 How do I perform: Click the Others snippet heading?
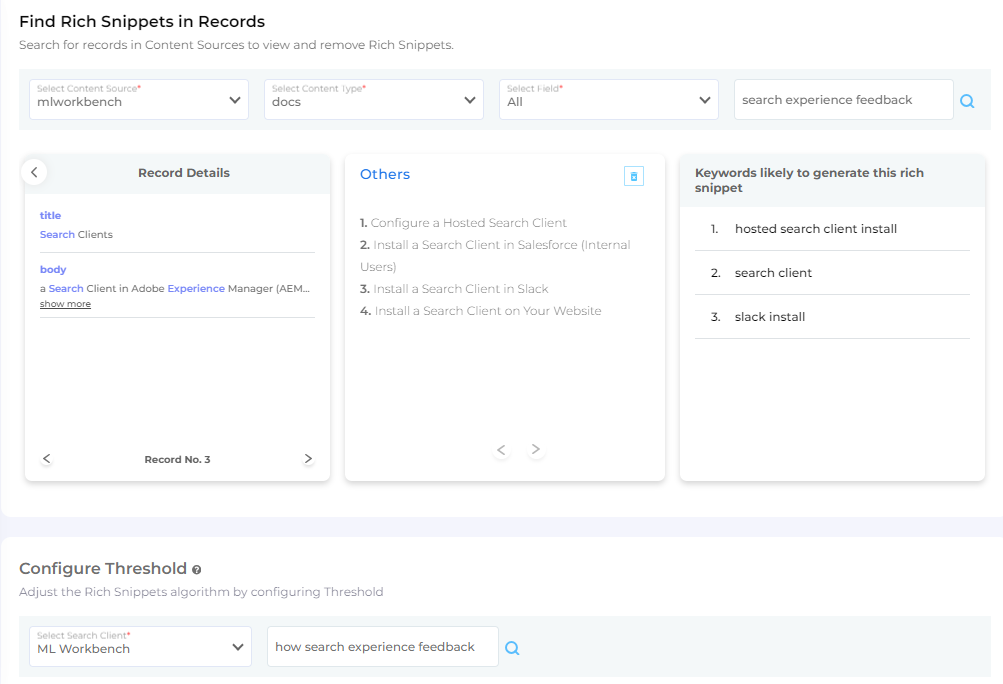pyautogui.click(x=385, y=174)
